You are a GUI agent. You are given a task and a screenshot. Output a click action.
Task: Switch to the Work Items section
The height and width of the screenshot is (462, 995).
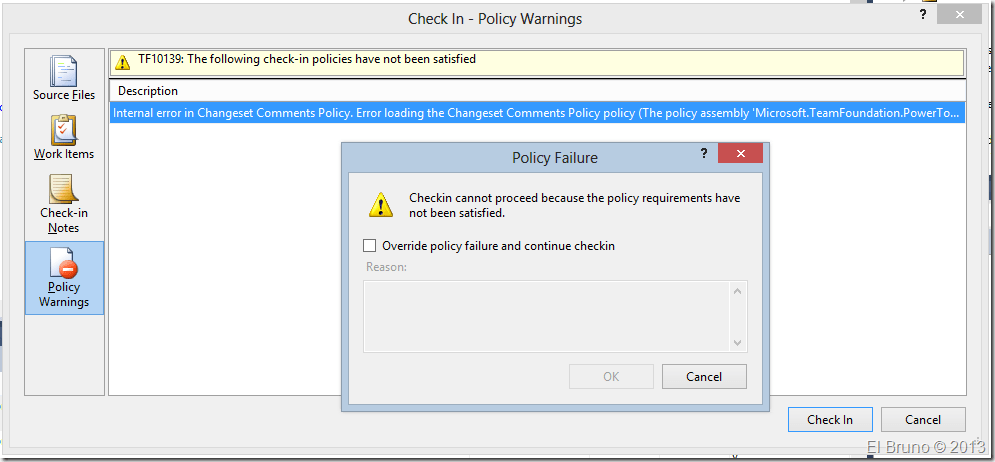64,137
